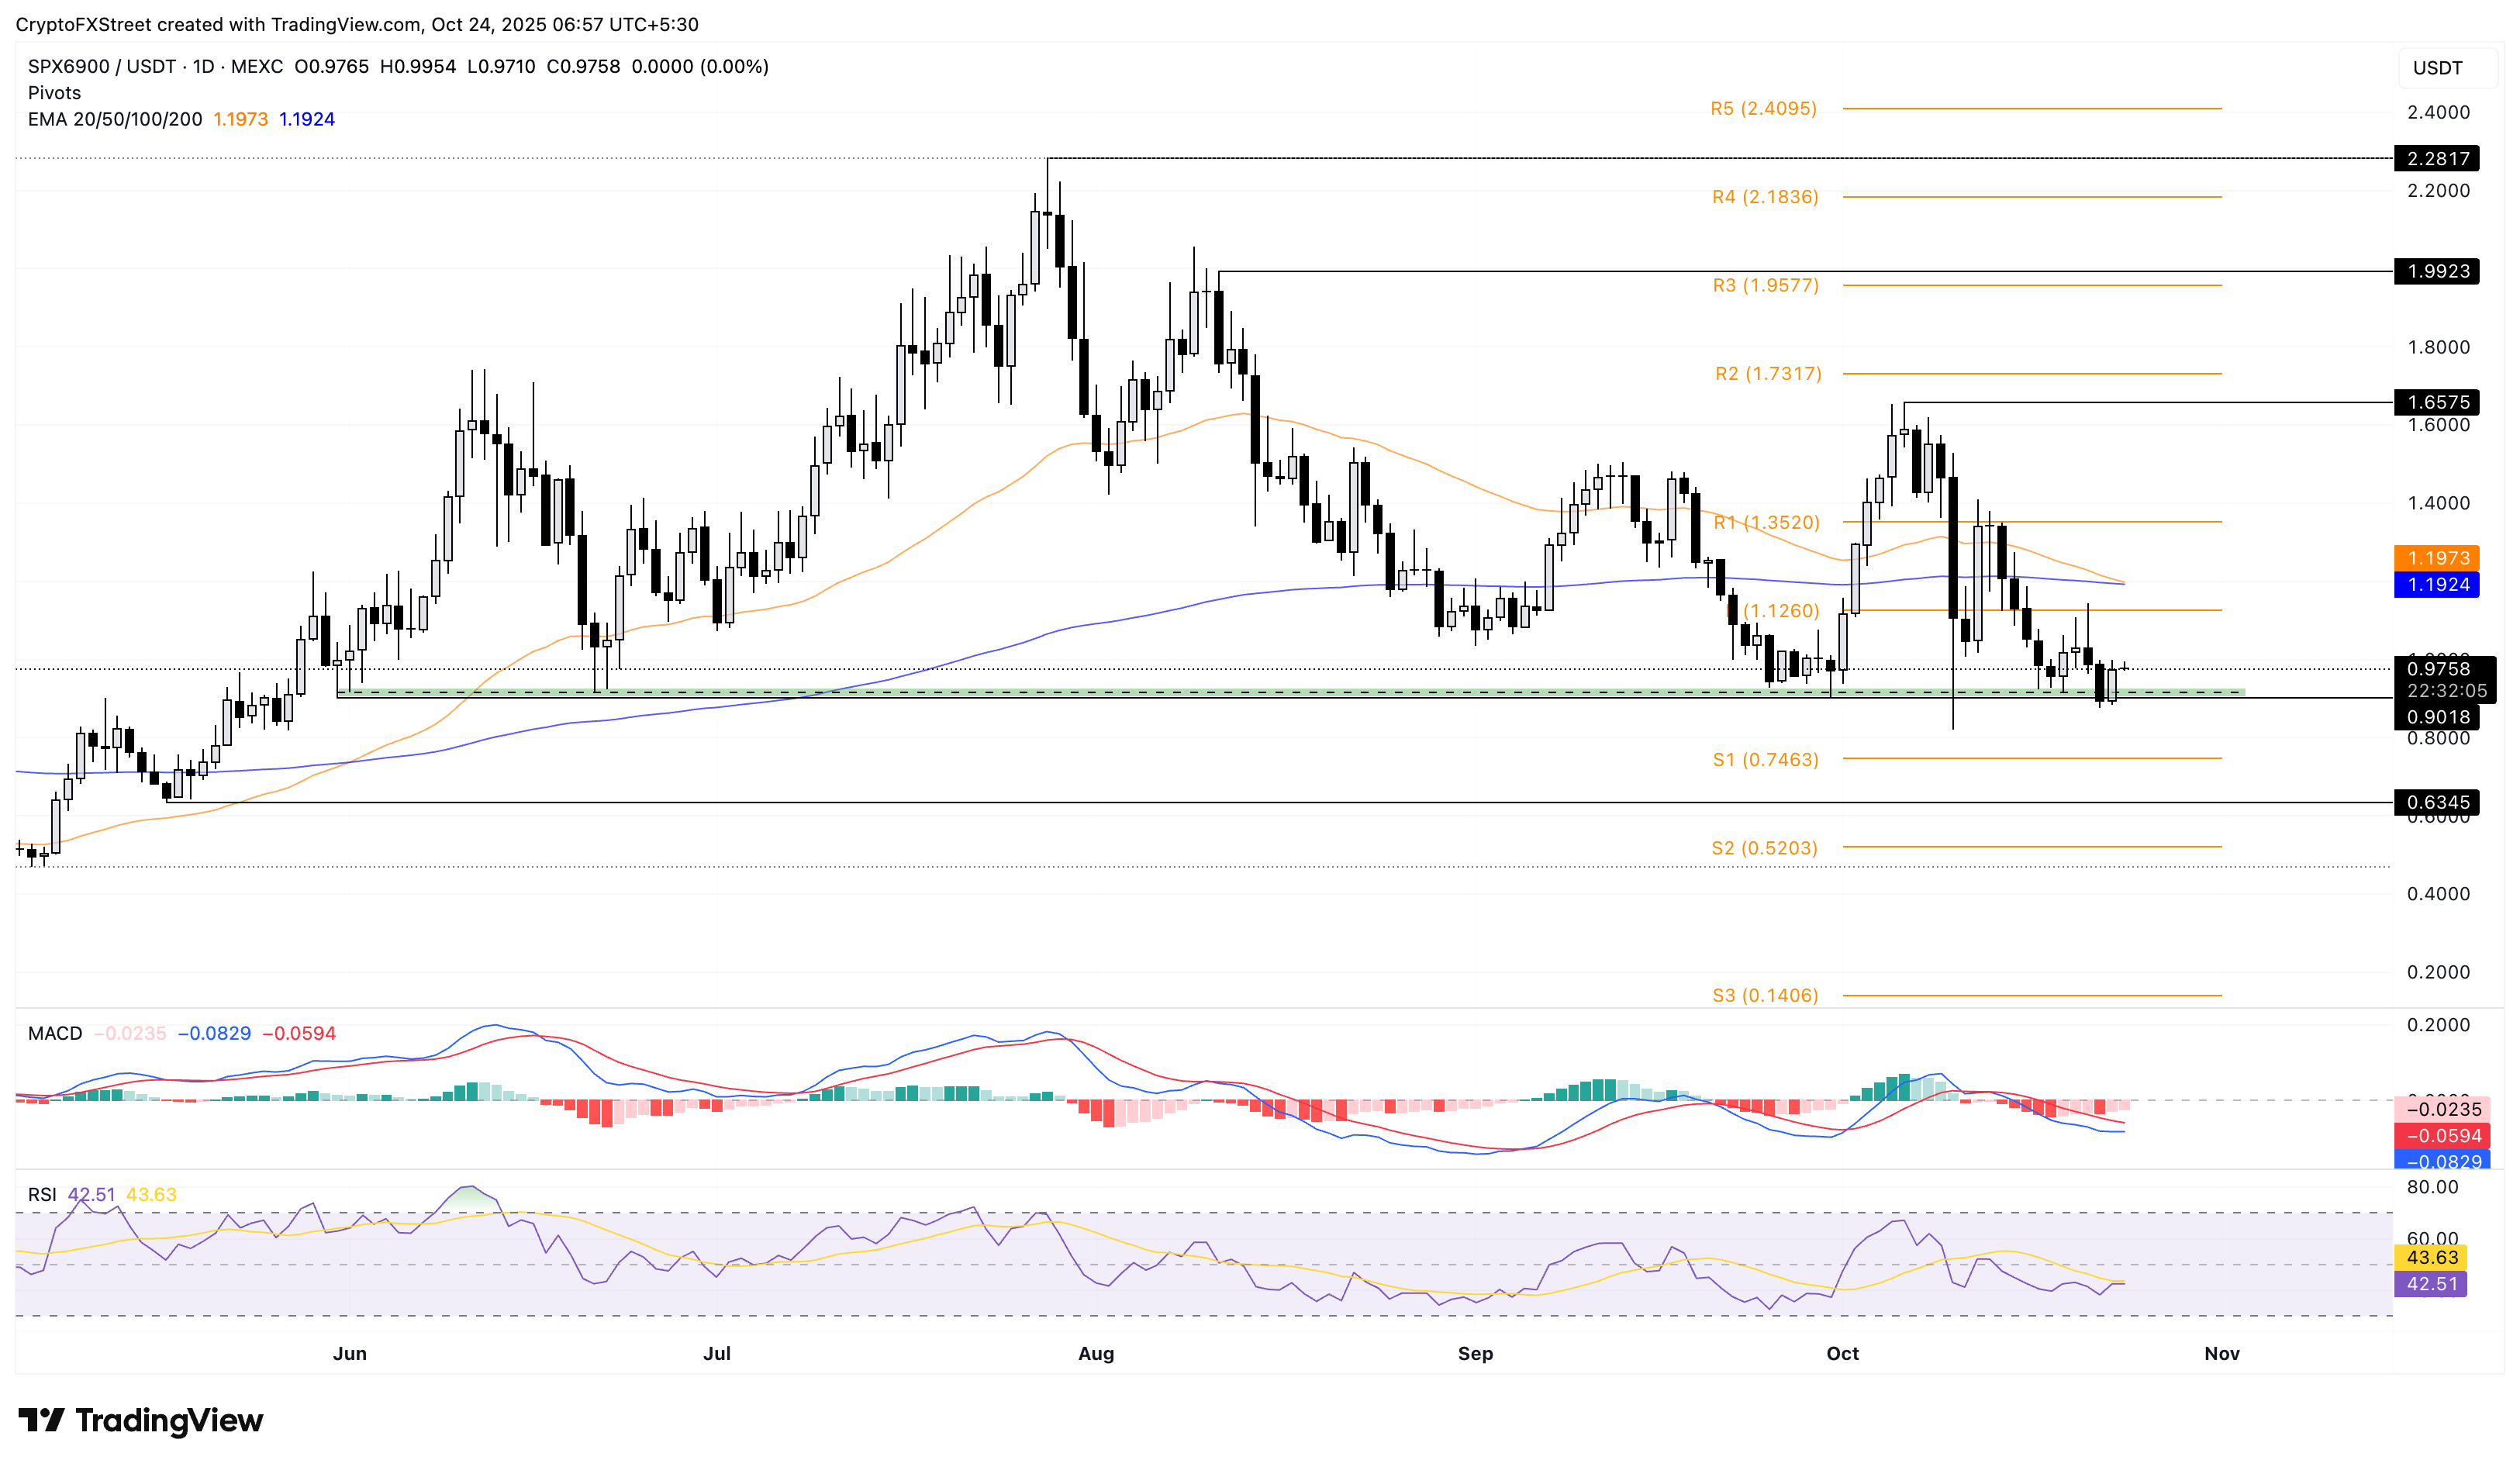Click the 0.6345 price level tag
This screenshot has width=2520, height=1467.
(x=2437, y=802)
